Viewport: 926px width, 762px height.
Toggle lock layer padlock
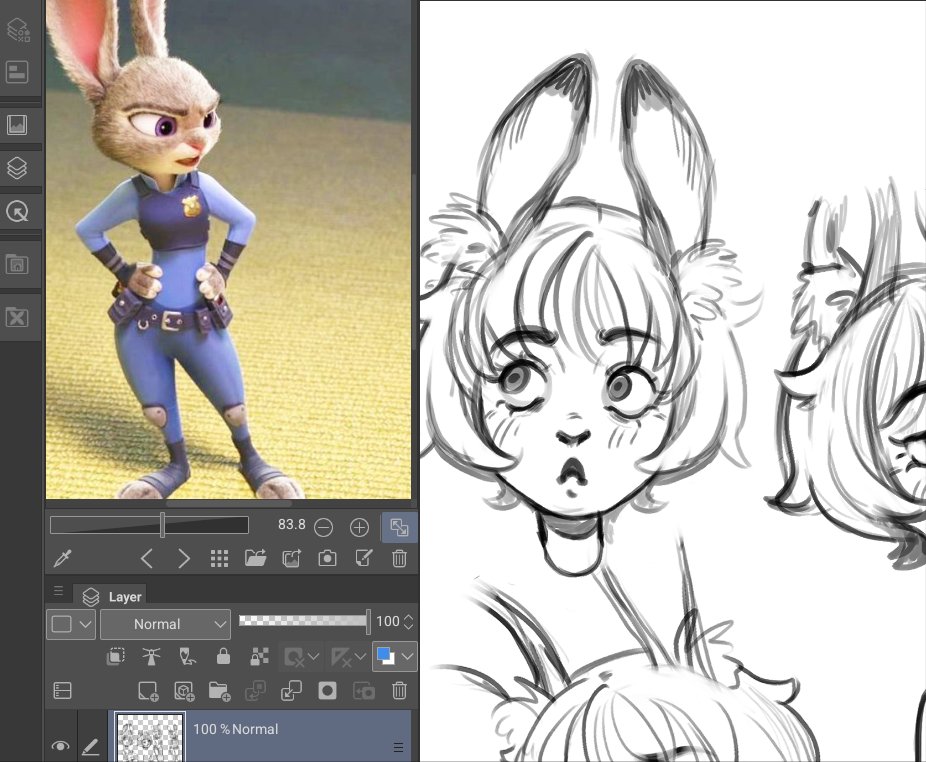pyautogui.click(x=223, y=656)
